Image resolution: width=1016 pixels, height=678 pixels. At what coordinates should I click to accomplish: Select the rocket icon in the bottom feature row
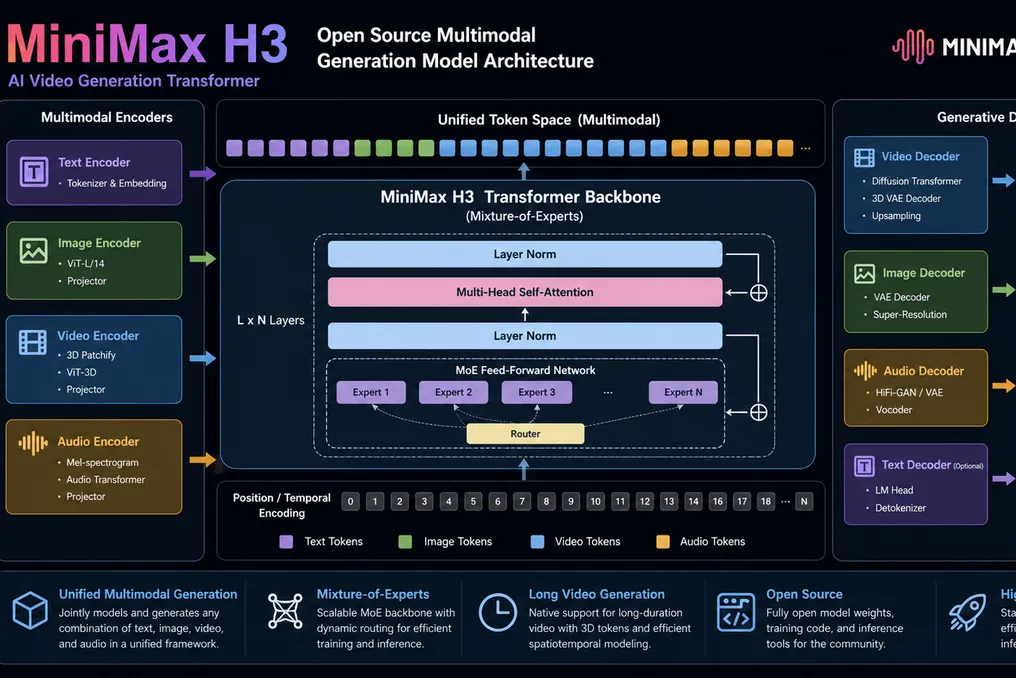coord(967,613)
